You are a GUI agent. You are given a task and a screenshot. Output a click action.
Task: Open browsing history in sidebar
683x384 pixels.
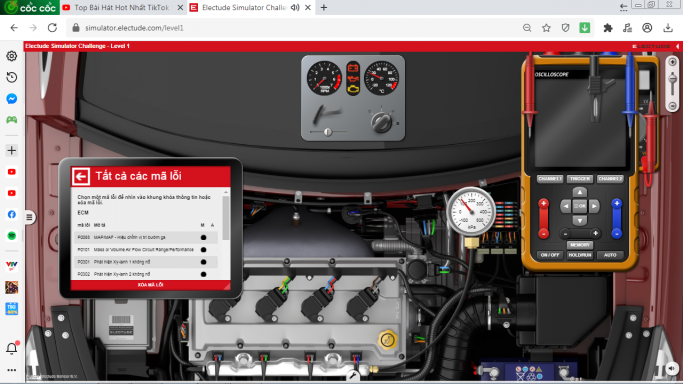click(12, 77)
